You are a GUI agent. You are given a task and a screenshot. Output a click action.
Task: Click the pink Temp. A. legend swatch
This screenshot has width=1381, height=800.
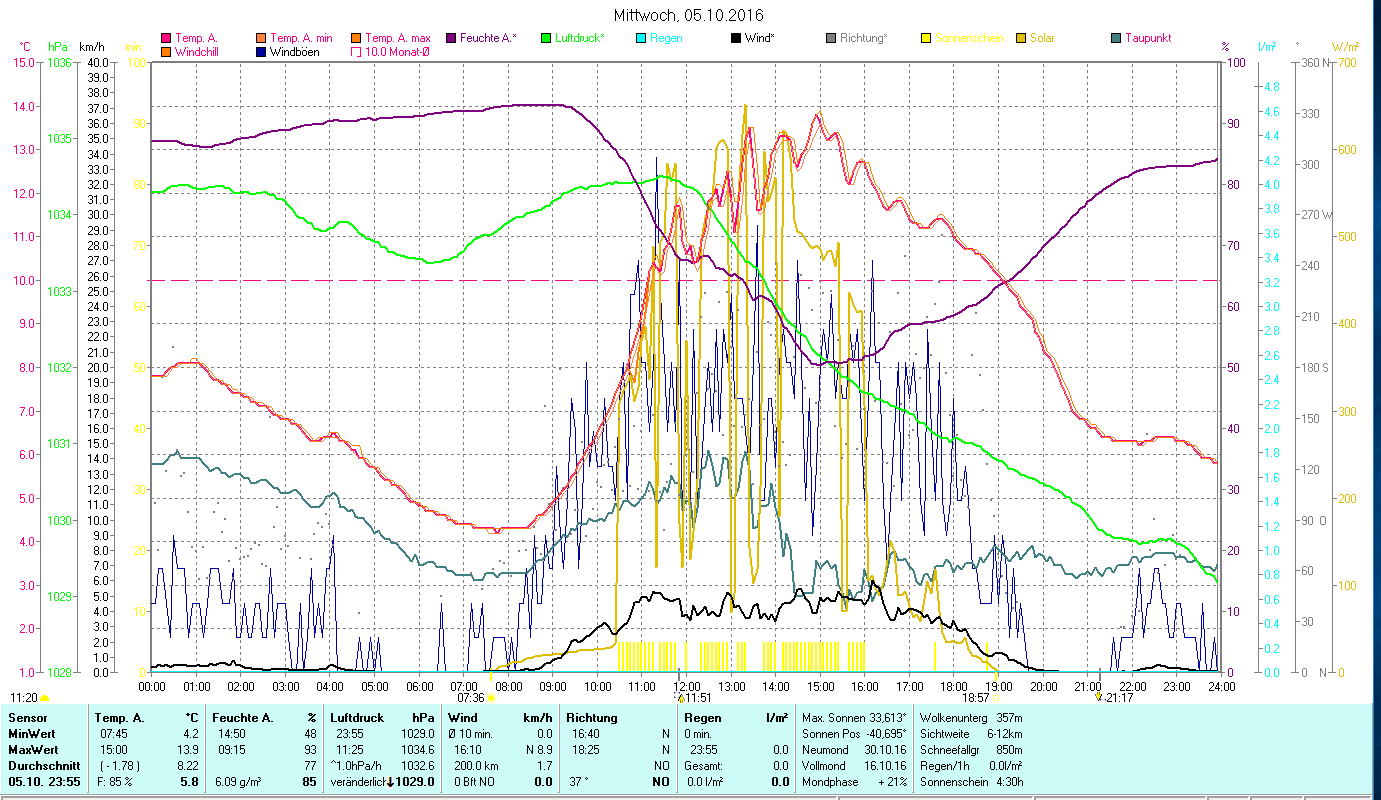point(166,38)
